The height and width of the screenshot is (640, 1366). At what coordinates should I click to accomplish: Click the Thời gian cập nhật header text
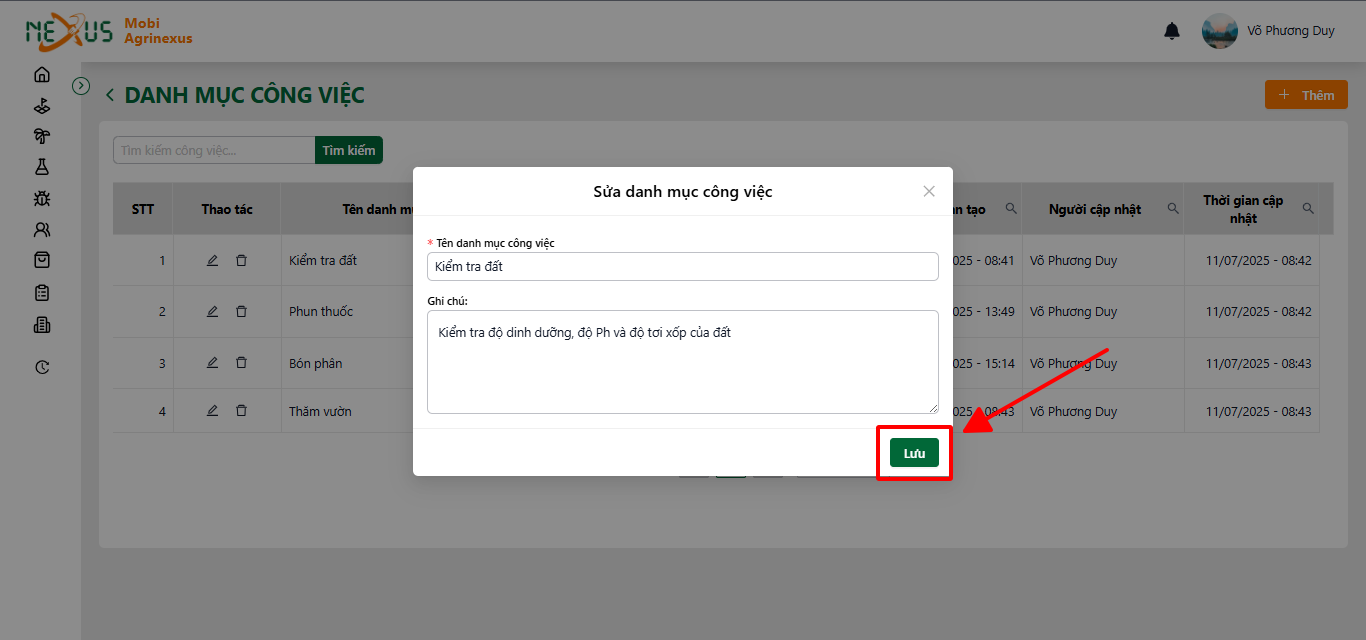1243,209
